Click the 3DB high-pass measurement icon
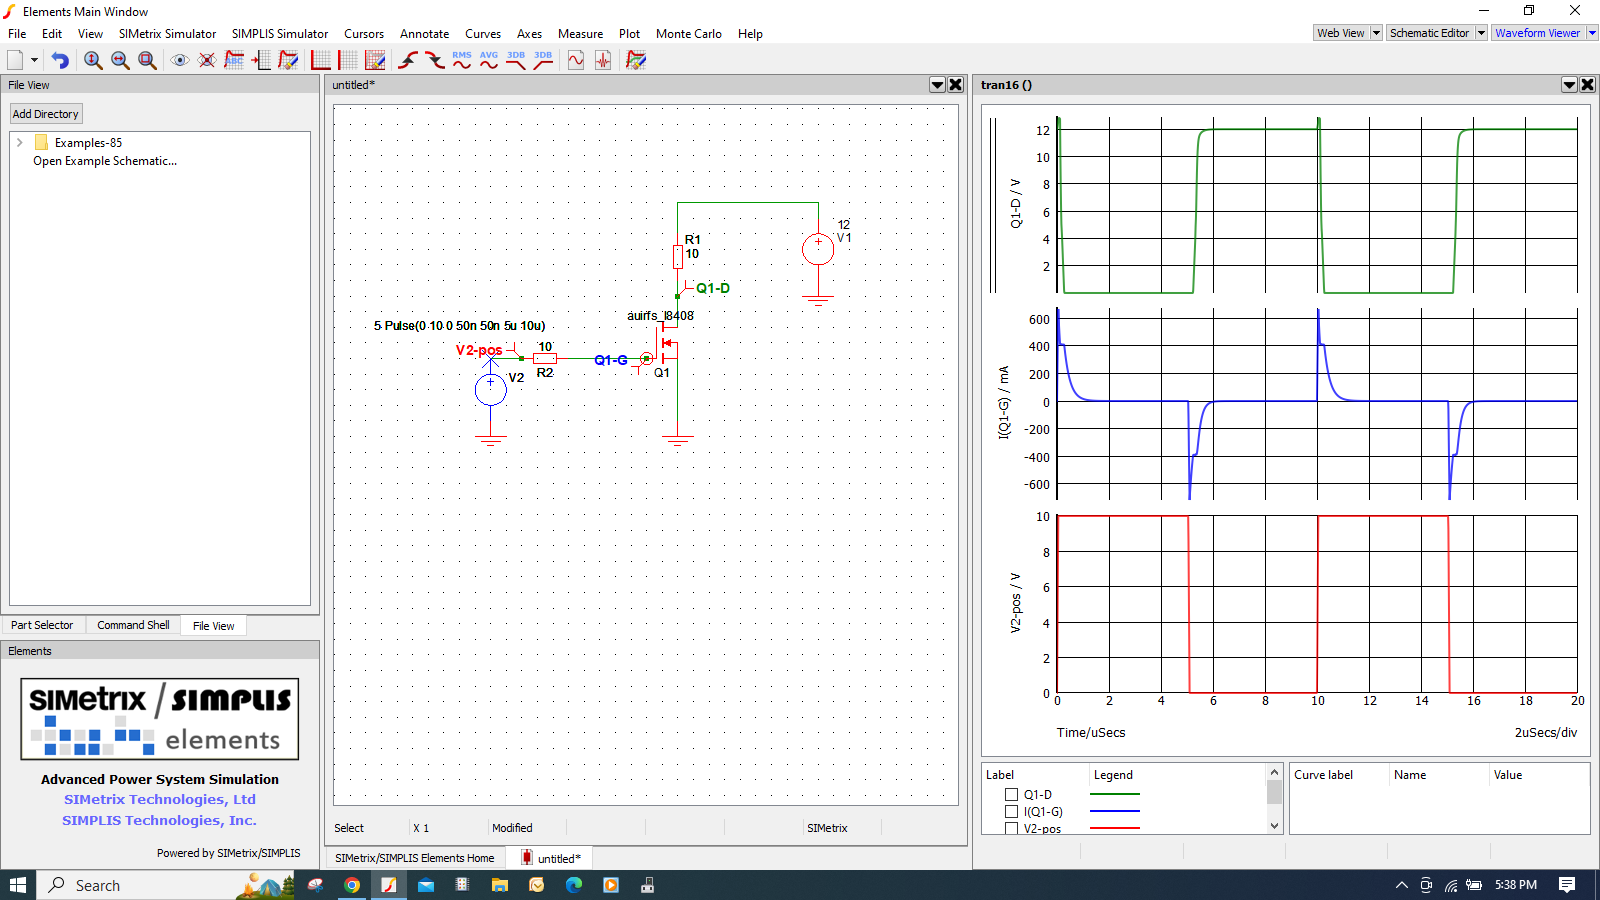Screen dimensions: 1600x900 543,60
